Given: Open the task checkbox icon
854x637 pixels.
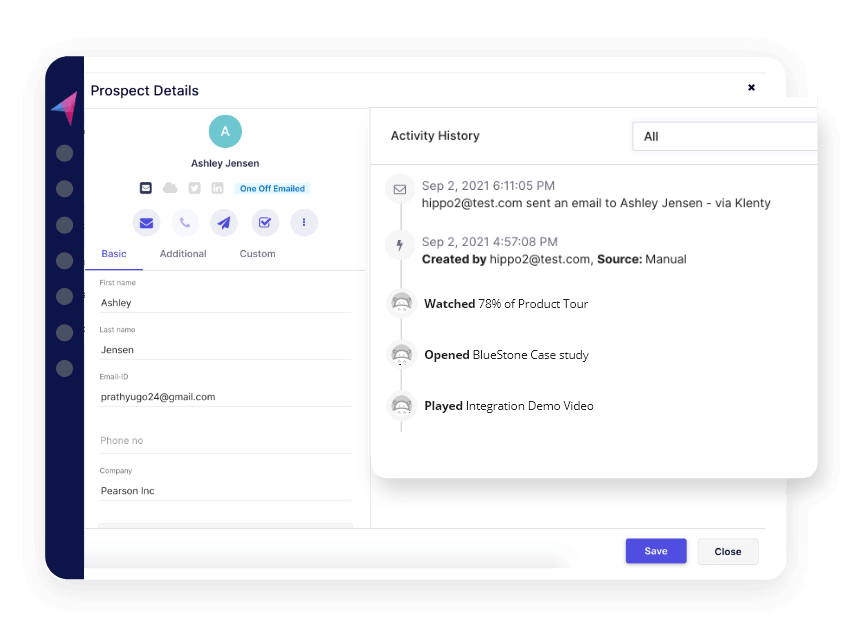Looking at the screenshot, I should [x=264, y=222].
